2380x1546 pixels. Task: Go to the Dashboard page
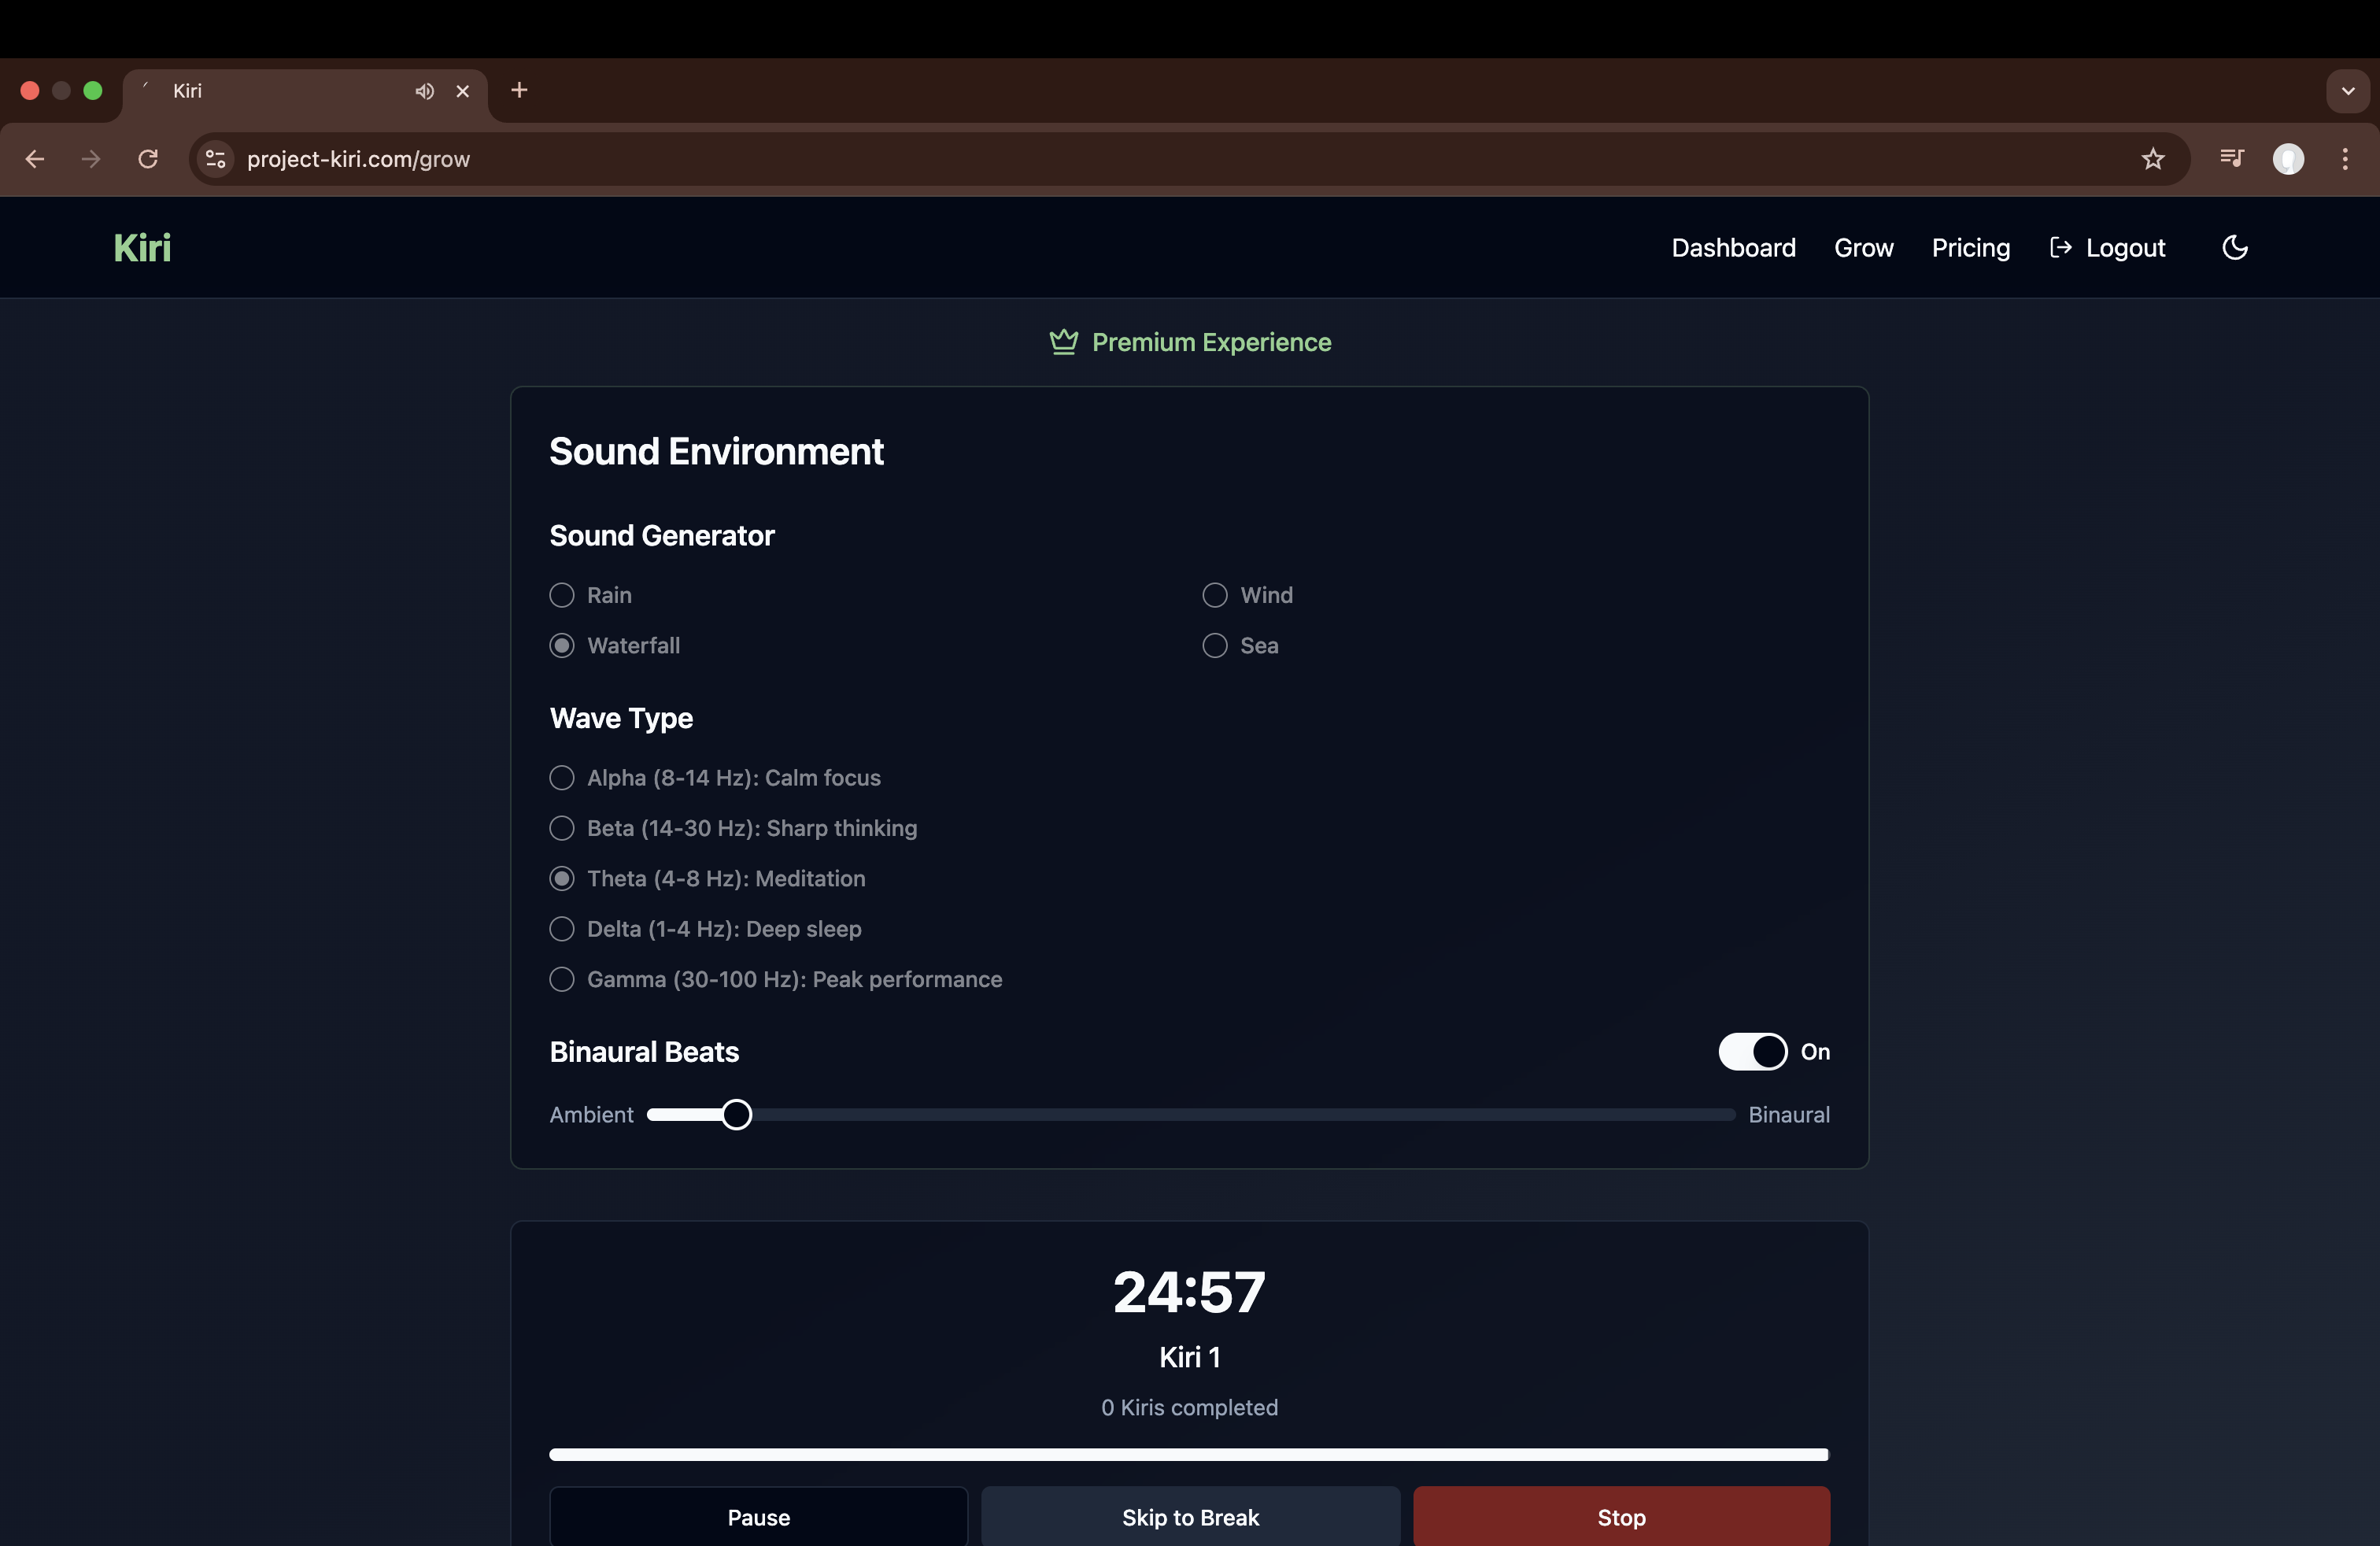(1732, 247)
